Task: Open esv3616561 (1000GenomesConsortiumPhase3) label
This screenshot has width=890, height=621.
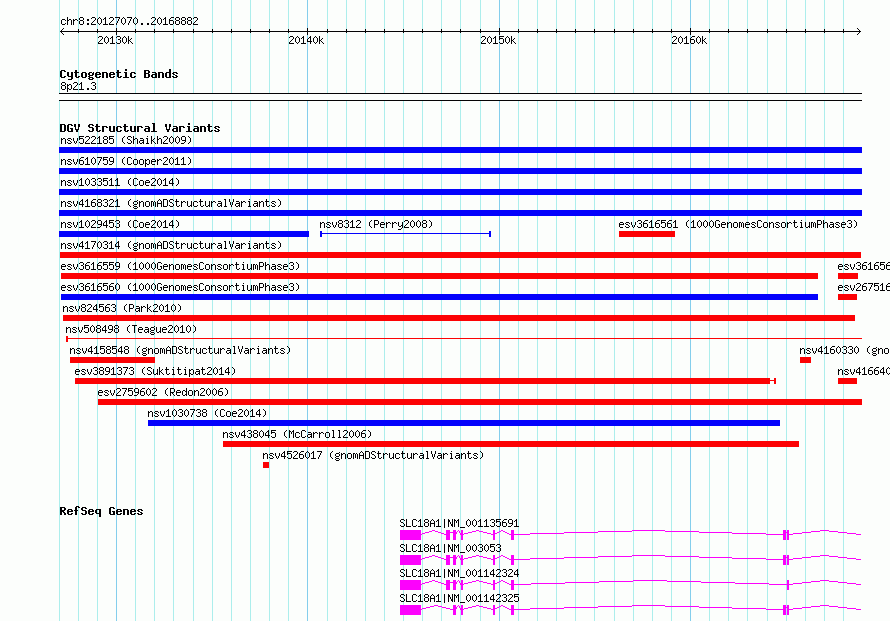Action: click(738, 224)
